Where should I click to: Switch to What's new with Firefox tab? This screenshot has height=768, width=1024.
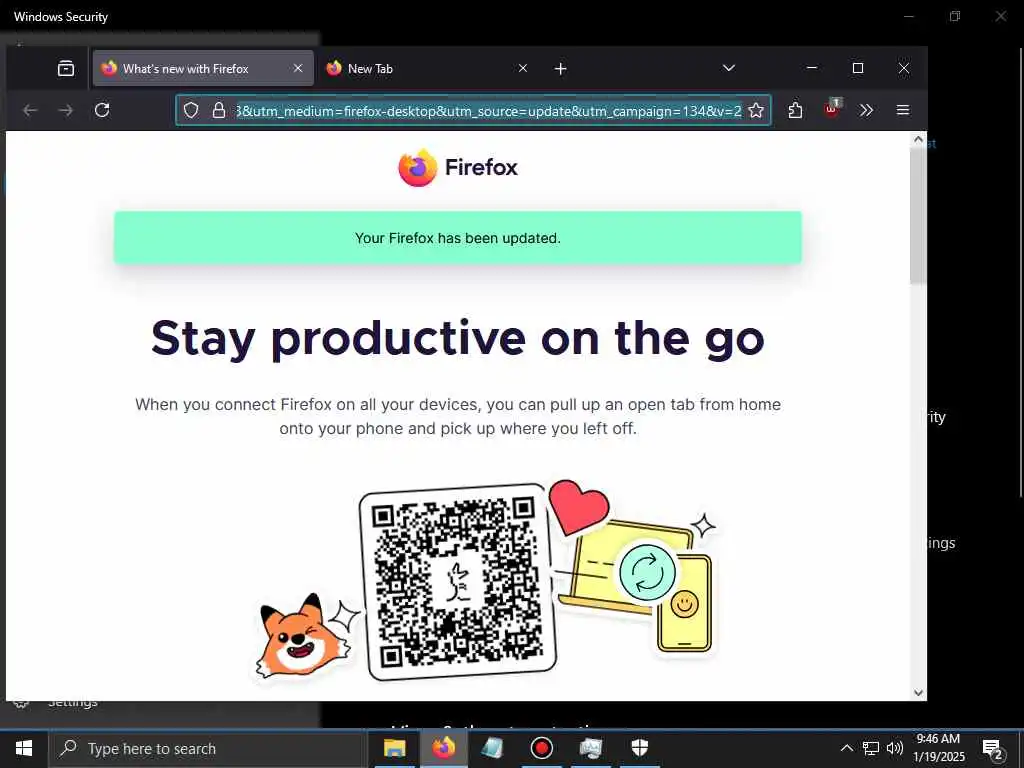pos(203,68)
